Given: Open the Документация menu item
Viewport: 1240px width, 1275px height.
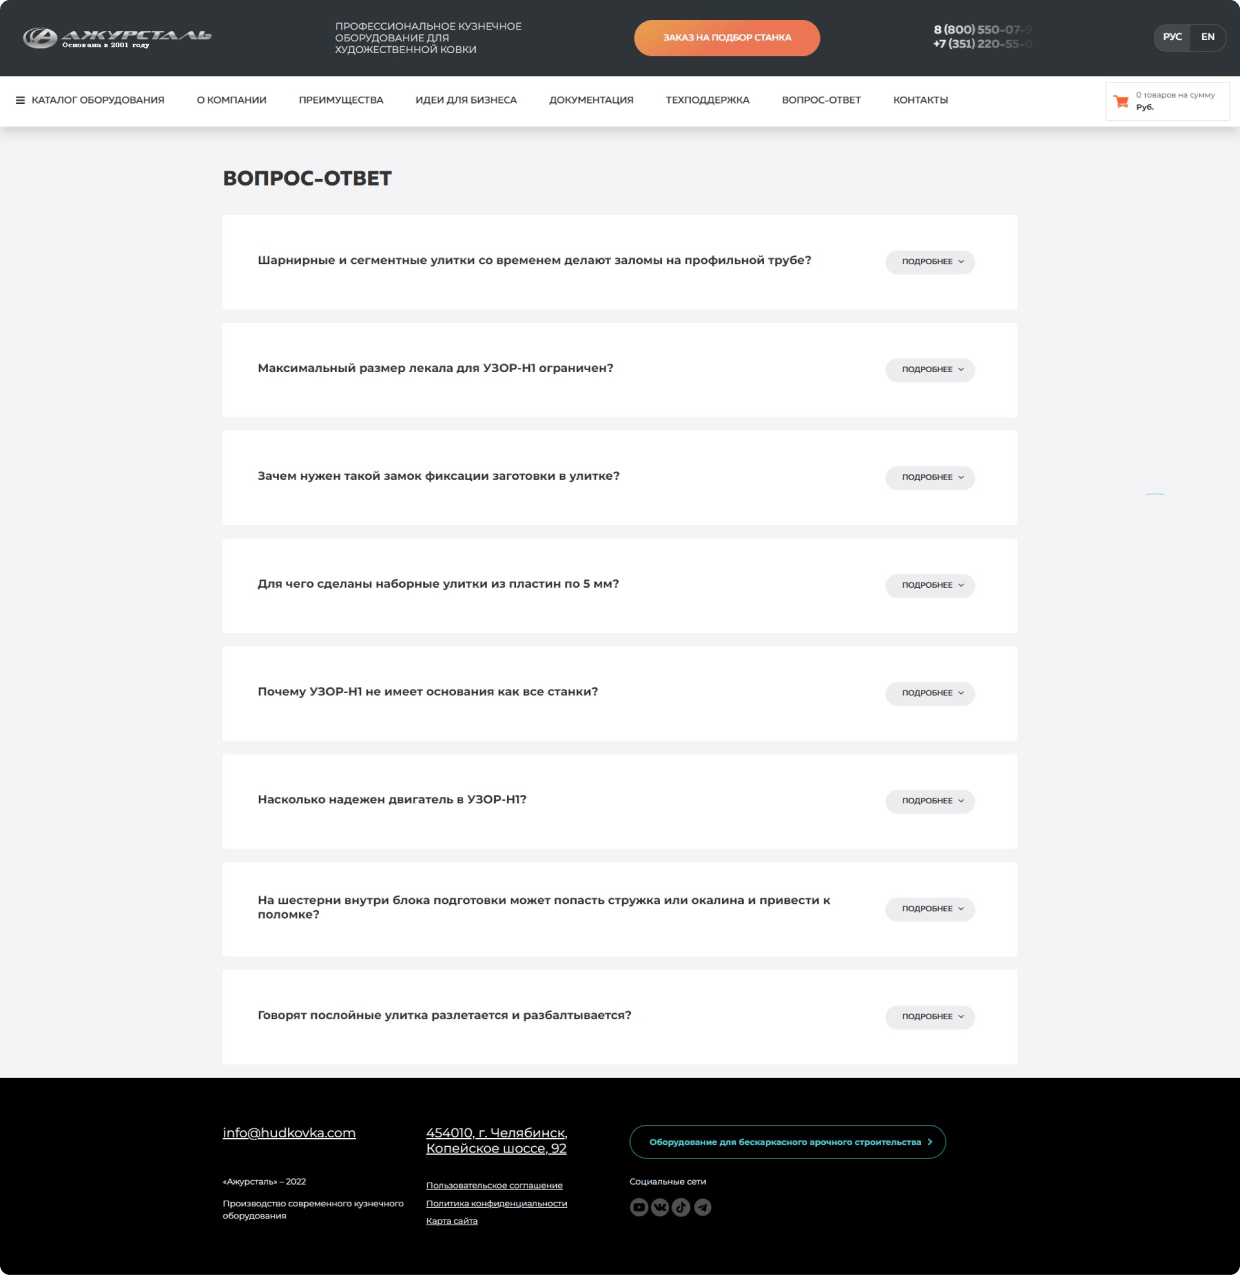Looking at the screenshot, I should [x=591, y=100].
